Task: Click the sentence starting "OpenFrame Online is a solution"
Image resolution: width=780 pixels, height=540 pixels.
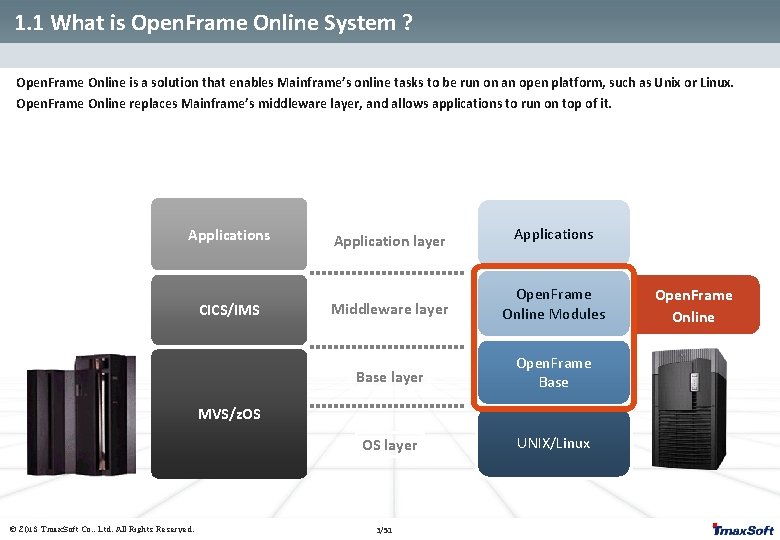Action: pyautogui.click(x=375, y=83)
